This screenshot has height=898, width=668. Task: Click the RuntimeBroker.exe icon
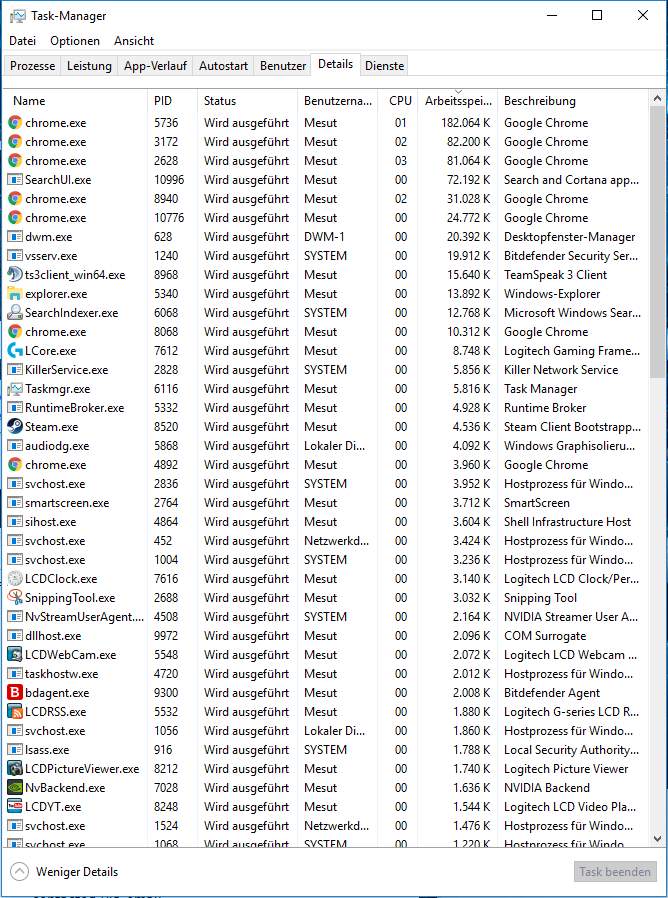coord(15,408)
